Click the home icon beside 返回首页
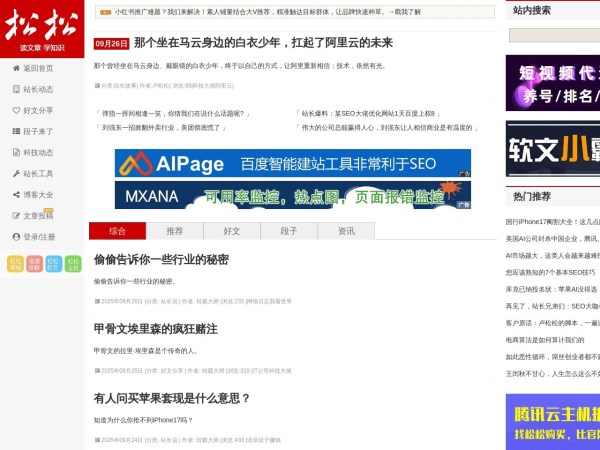 click(16, 68)
